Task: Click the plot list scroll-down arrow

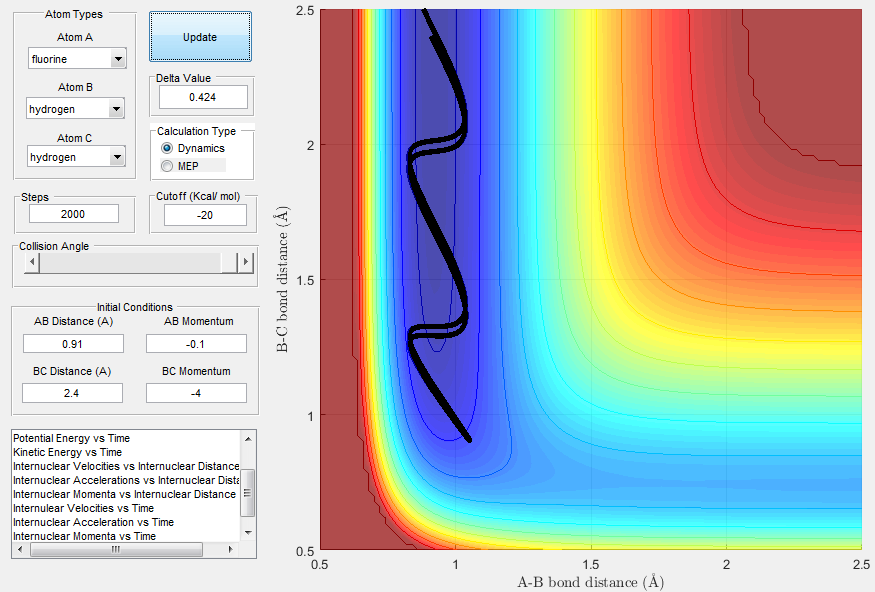Action: (x=248, y=533)
